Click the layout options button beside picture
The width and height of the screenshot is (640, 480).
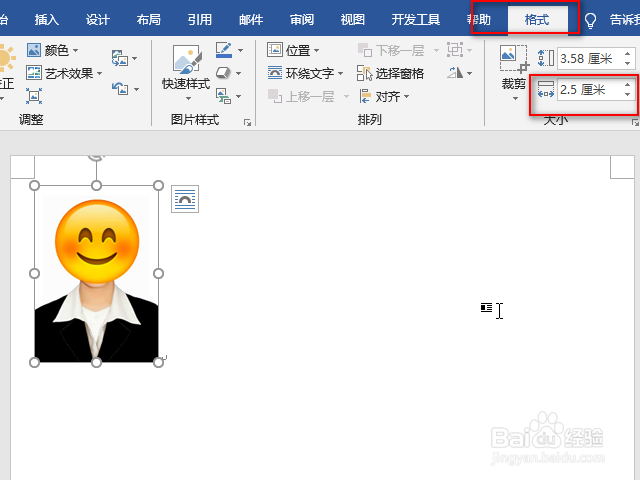click(185, 199)
